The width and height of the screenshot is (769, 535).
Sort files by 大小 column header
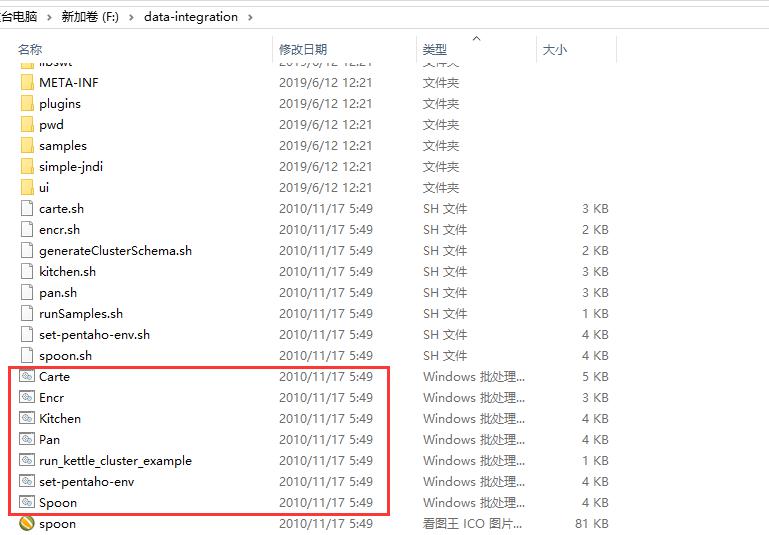pos(555,50)
